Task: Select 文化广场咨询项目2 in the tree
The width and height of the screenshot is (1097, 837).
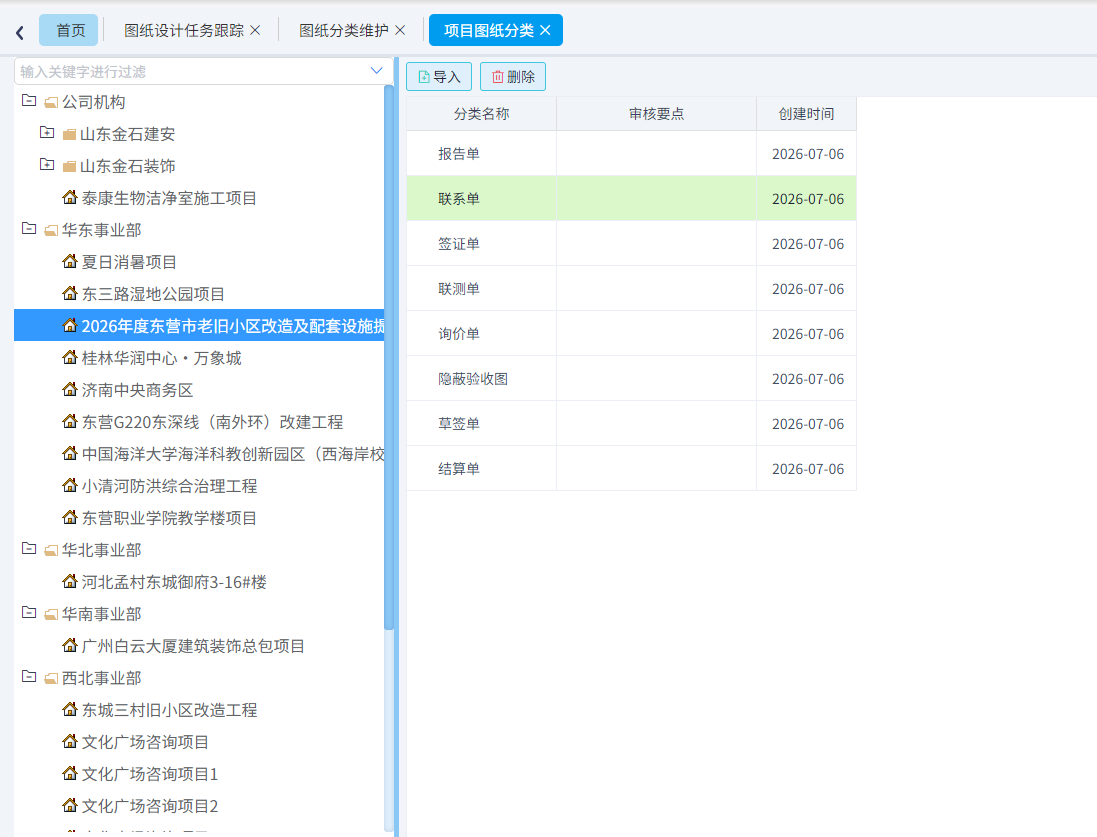Action: click(x=150, y=806)
